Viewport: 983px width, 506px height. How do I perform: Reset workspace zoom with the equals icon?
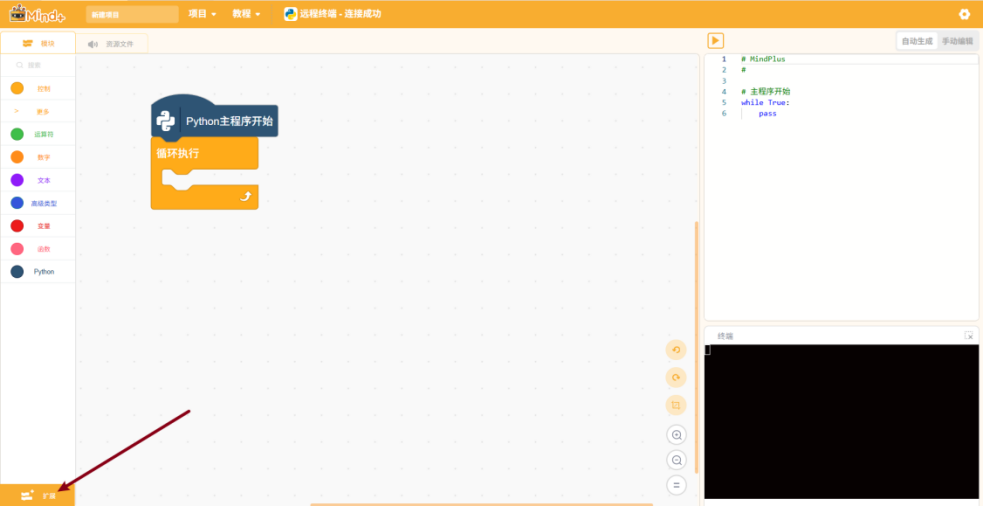click(x=676, y=485)
